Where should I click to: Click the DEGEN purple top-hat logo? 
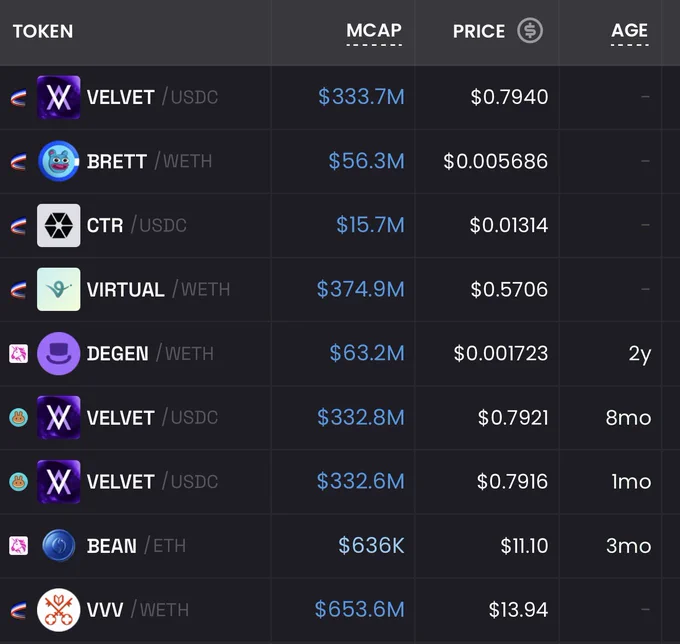tap(59, 353)
